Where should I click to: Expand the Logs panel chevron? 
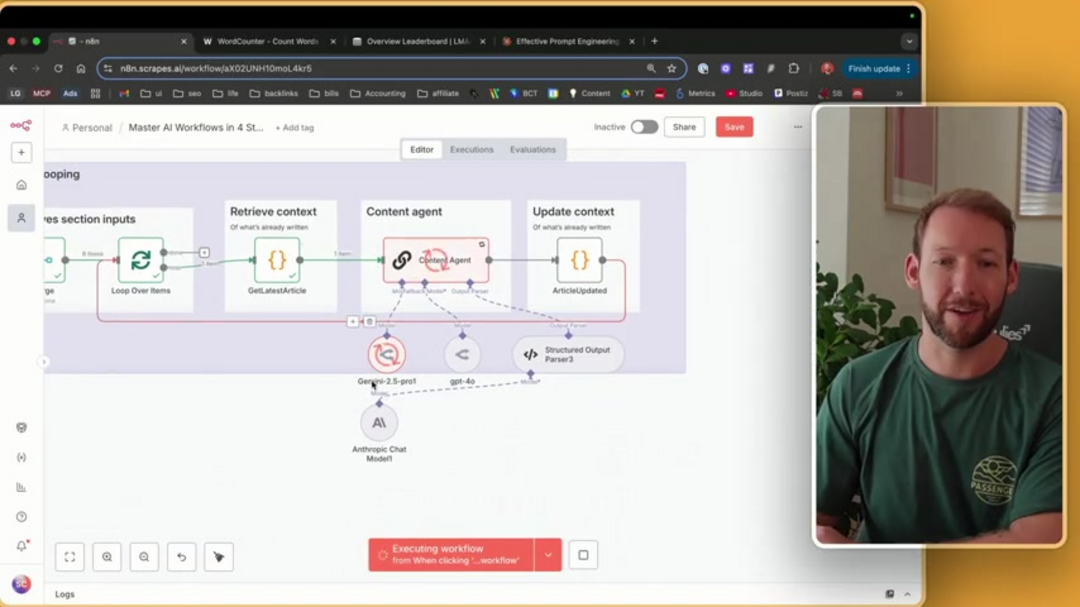908,594
